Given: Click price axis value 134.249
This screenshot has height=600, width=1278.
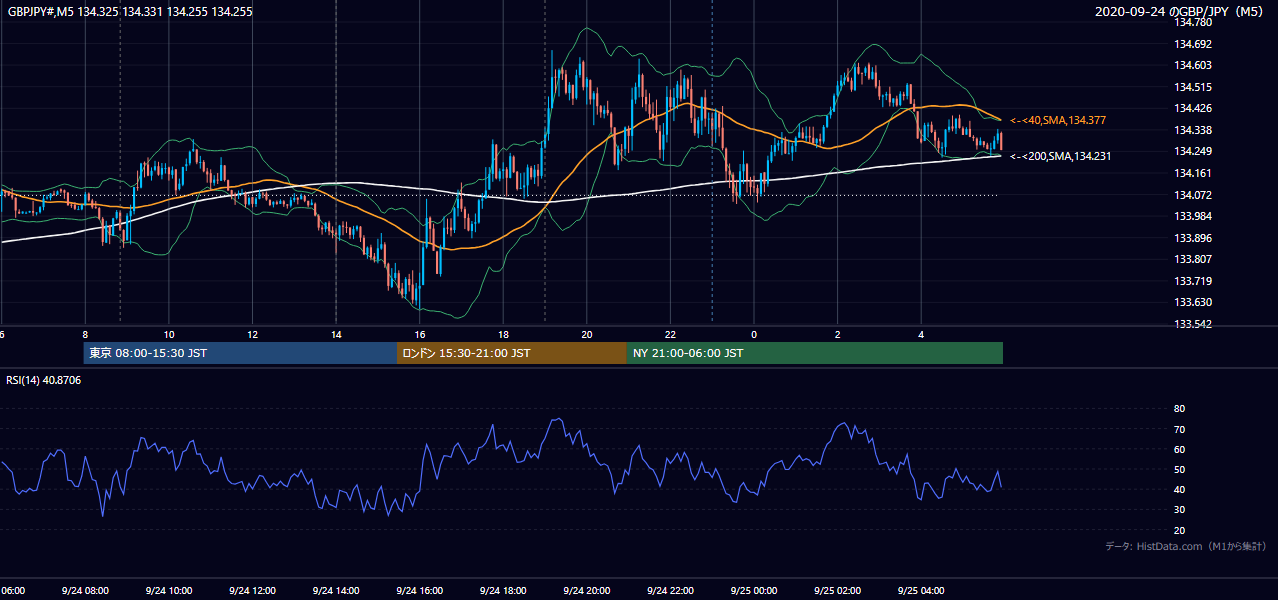Looking at the screenshot, I should [x=1193, y=151].
